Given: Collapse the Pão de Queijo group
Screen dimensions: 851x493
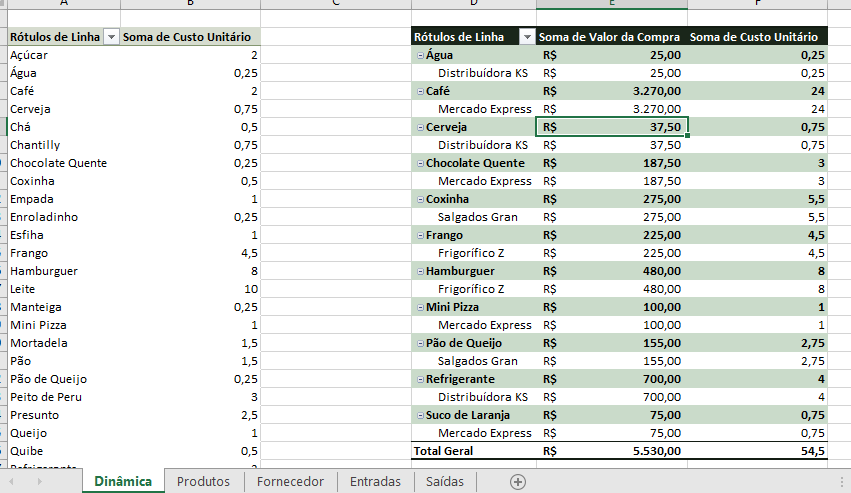Looking at the screenshot, I should (420, 343).
